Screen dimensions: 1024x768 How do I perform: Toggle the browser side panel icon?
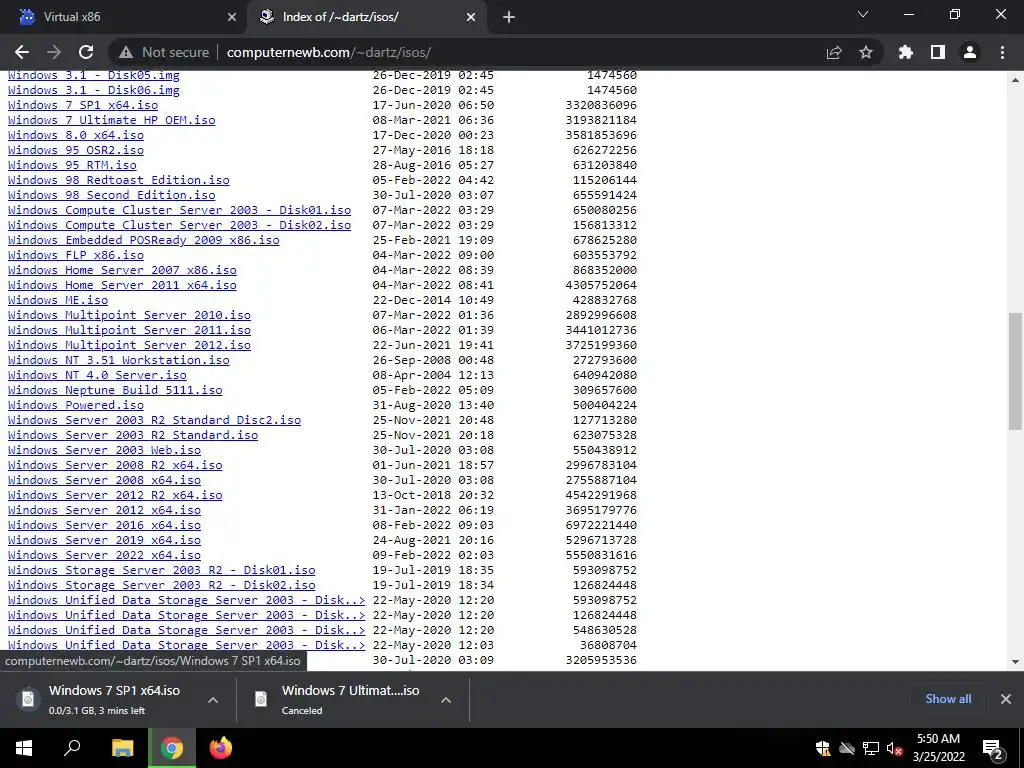click(x=938, y=52)
